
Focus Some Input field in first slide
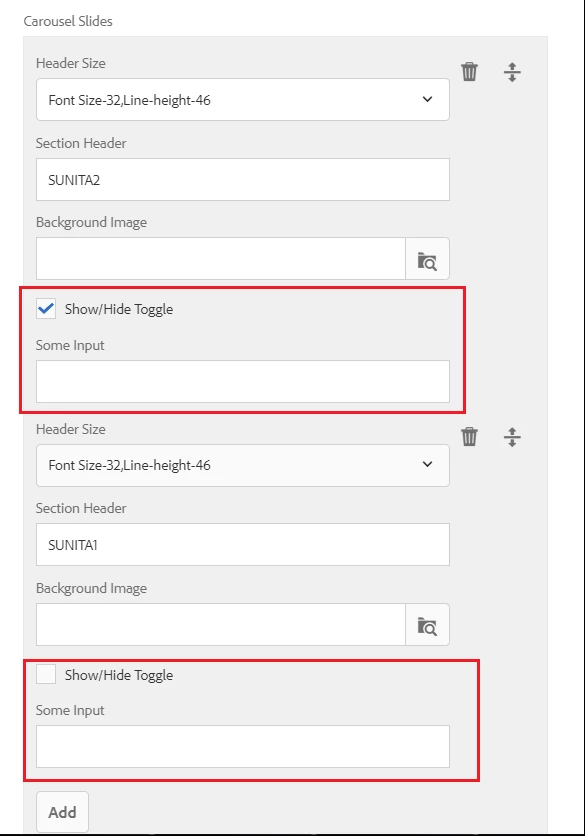coord(243,382)
